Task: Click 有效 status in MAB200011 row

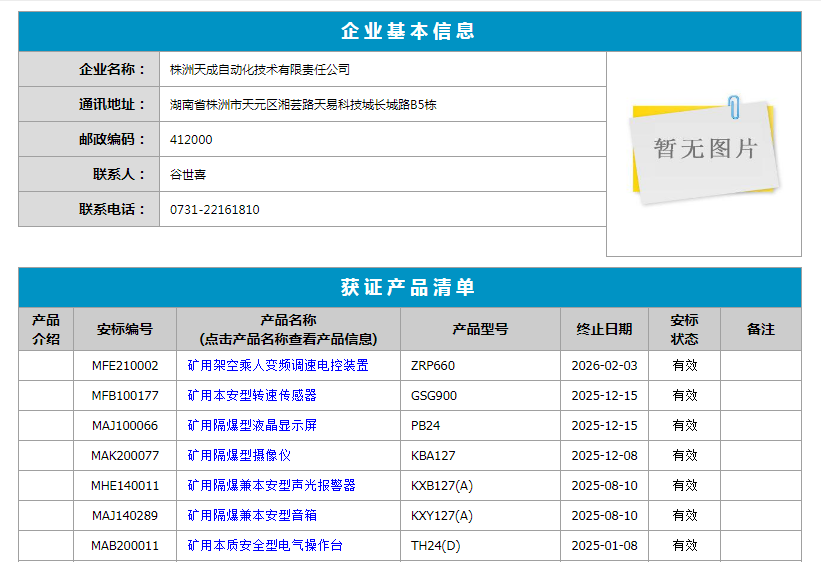Action: (x=685, y=546)
